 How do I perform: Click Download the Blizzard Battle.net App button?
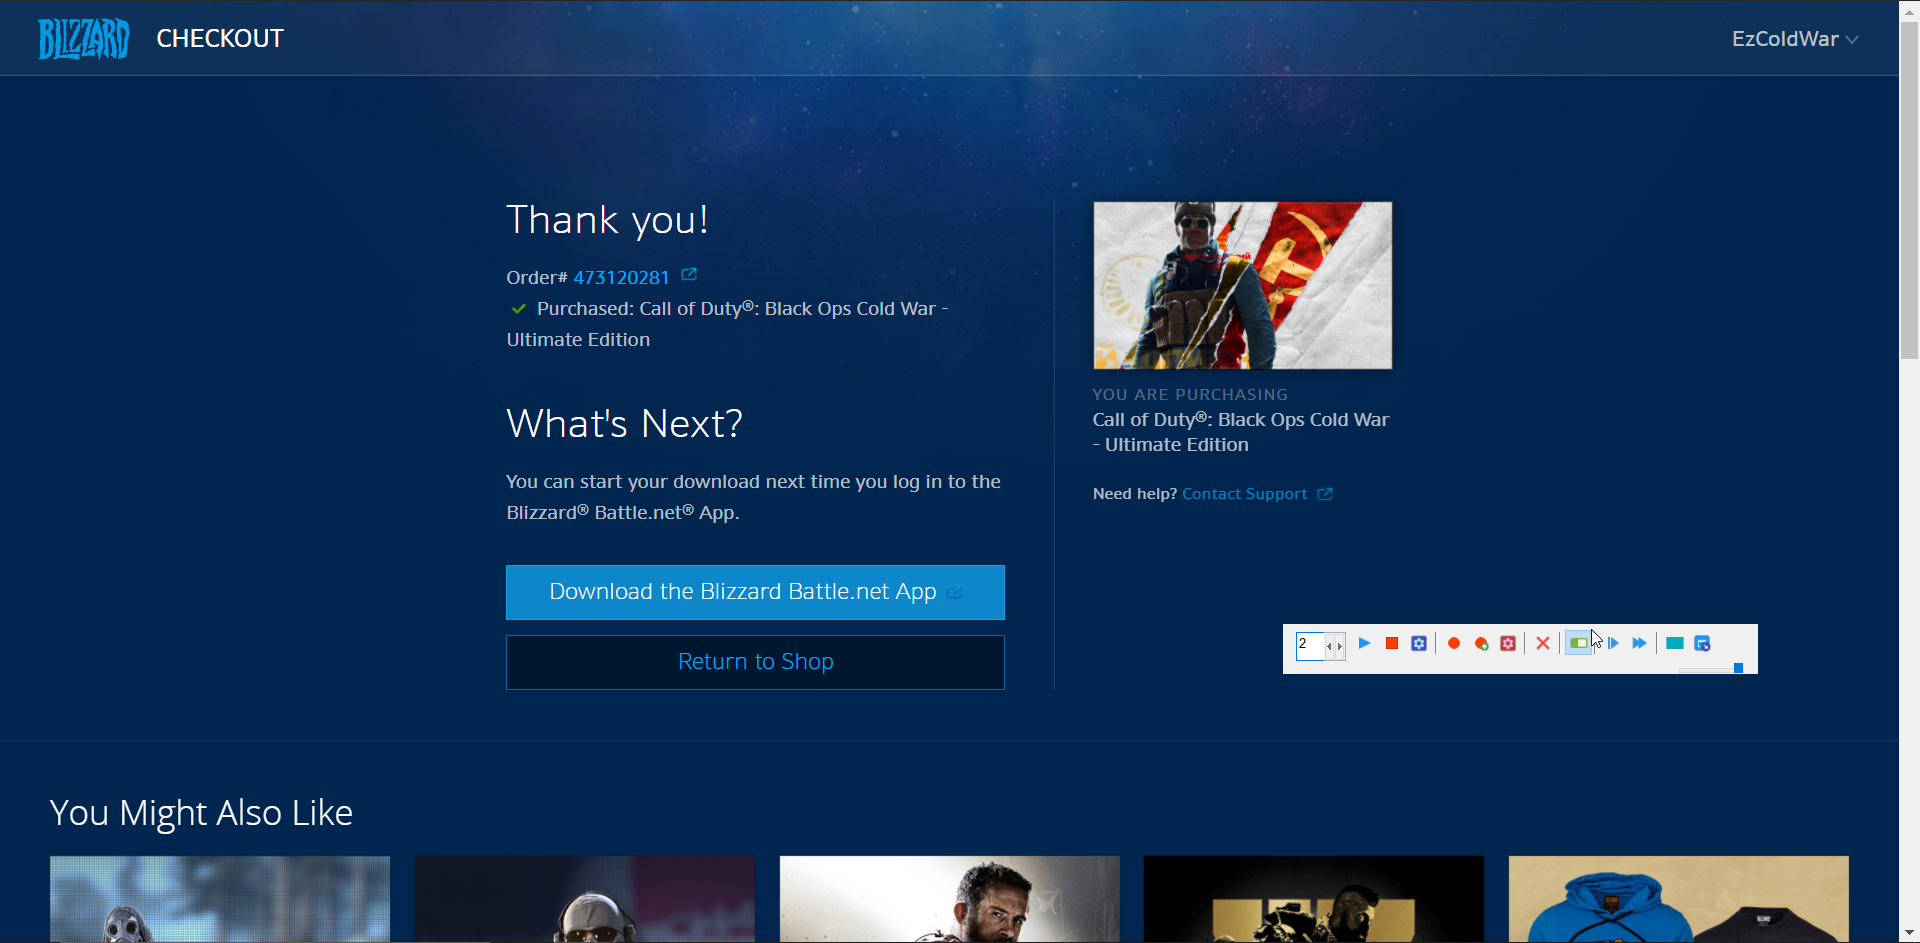tap(755, 592)
